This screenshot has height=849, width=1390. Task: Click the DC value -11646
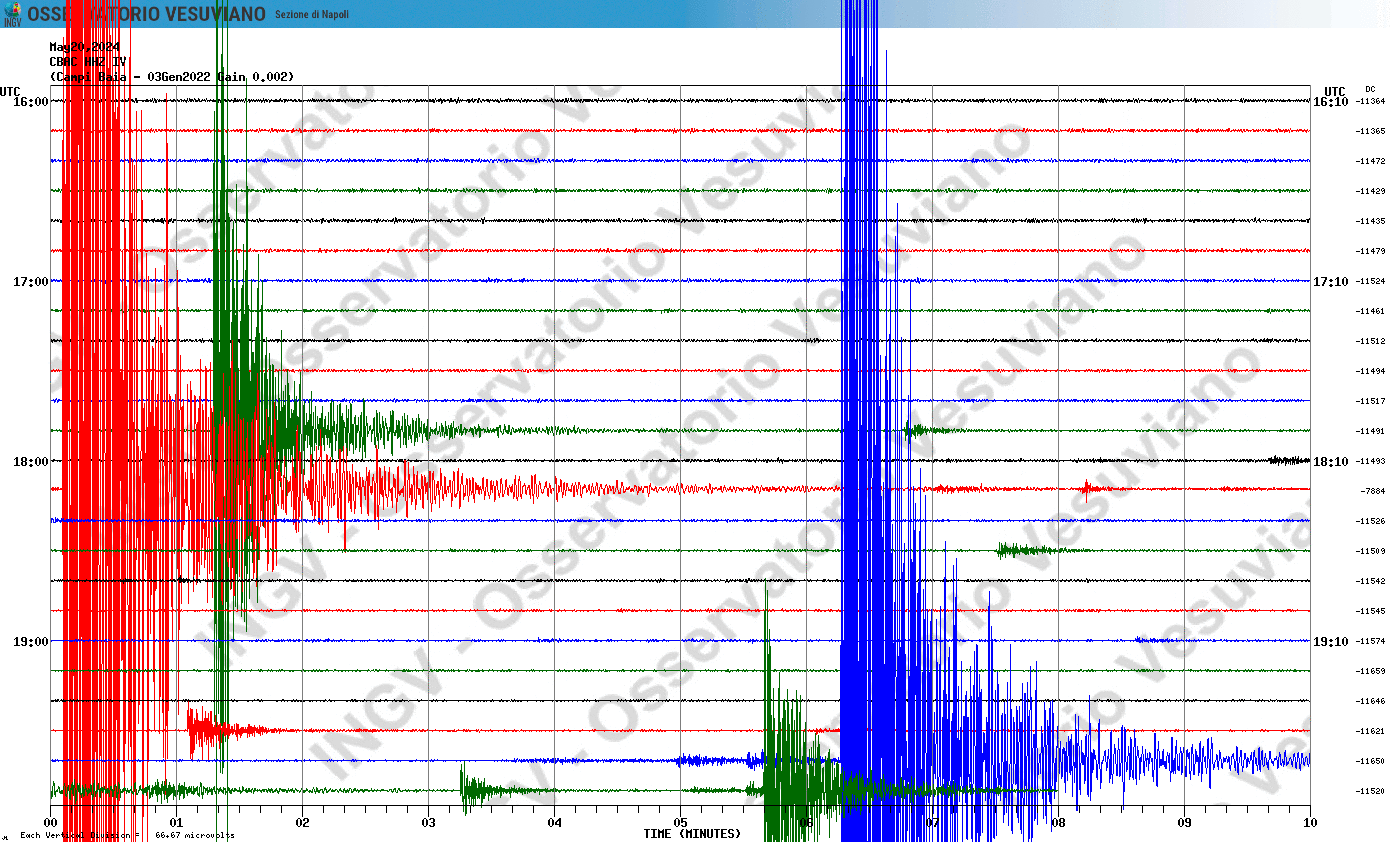(x=1370, y=701)
